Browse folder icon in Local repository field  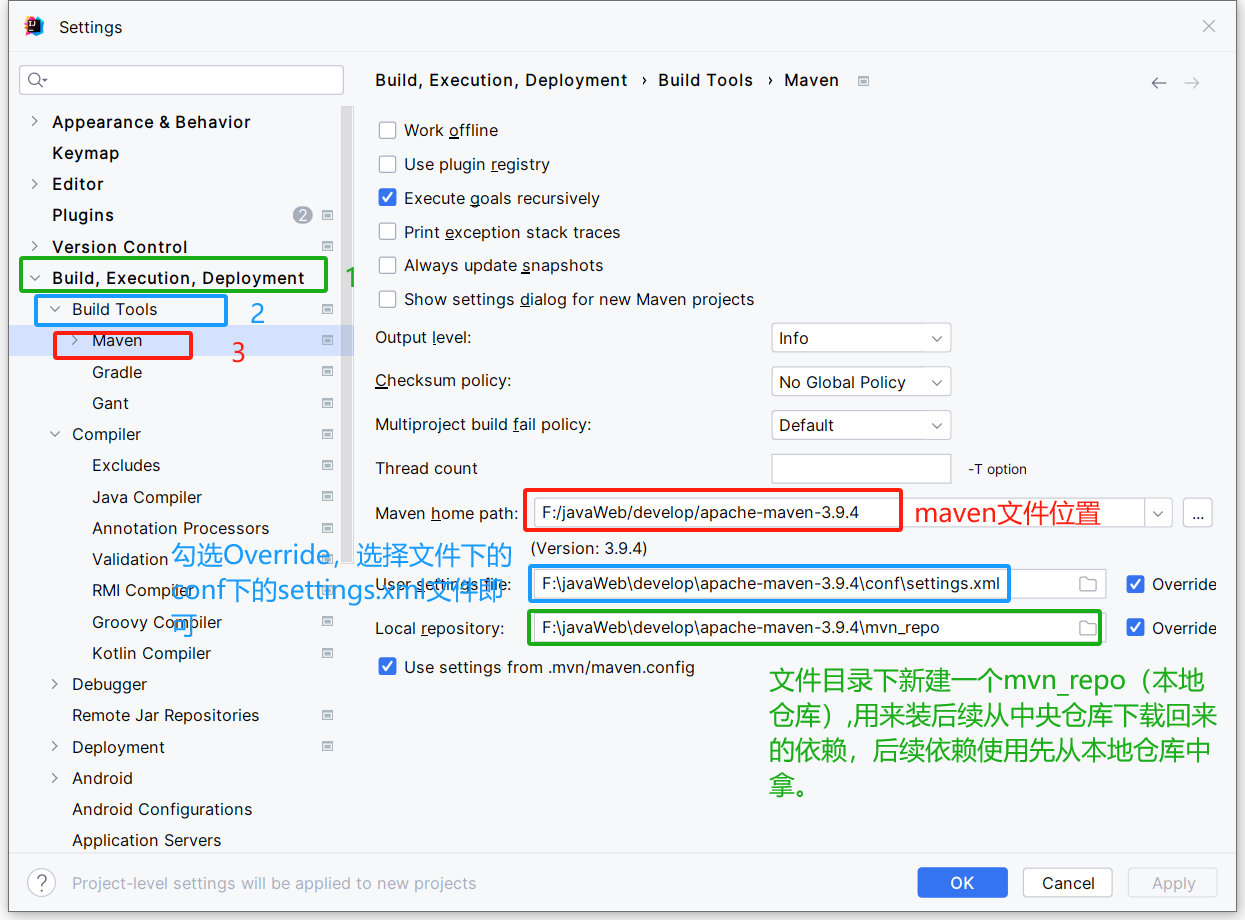tap(1088, 628)
